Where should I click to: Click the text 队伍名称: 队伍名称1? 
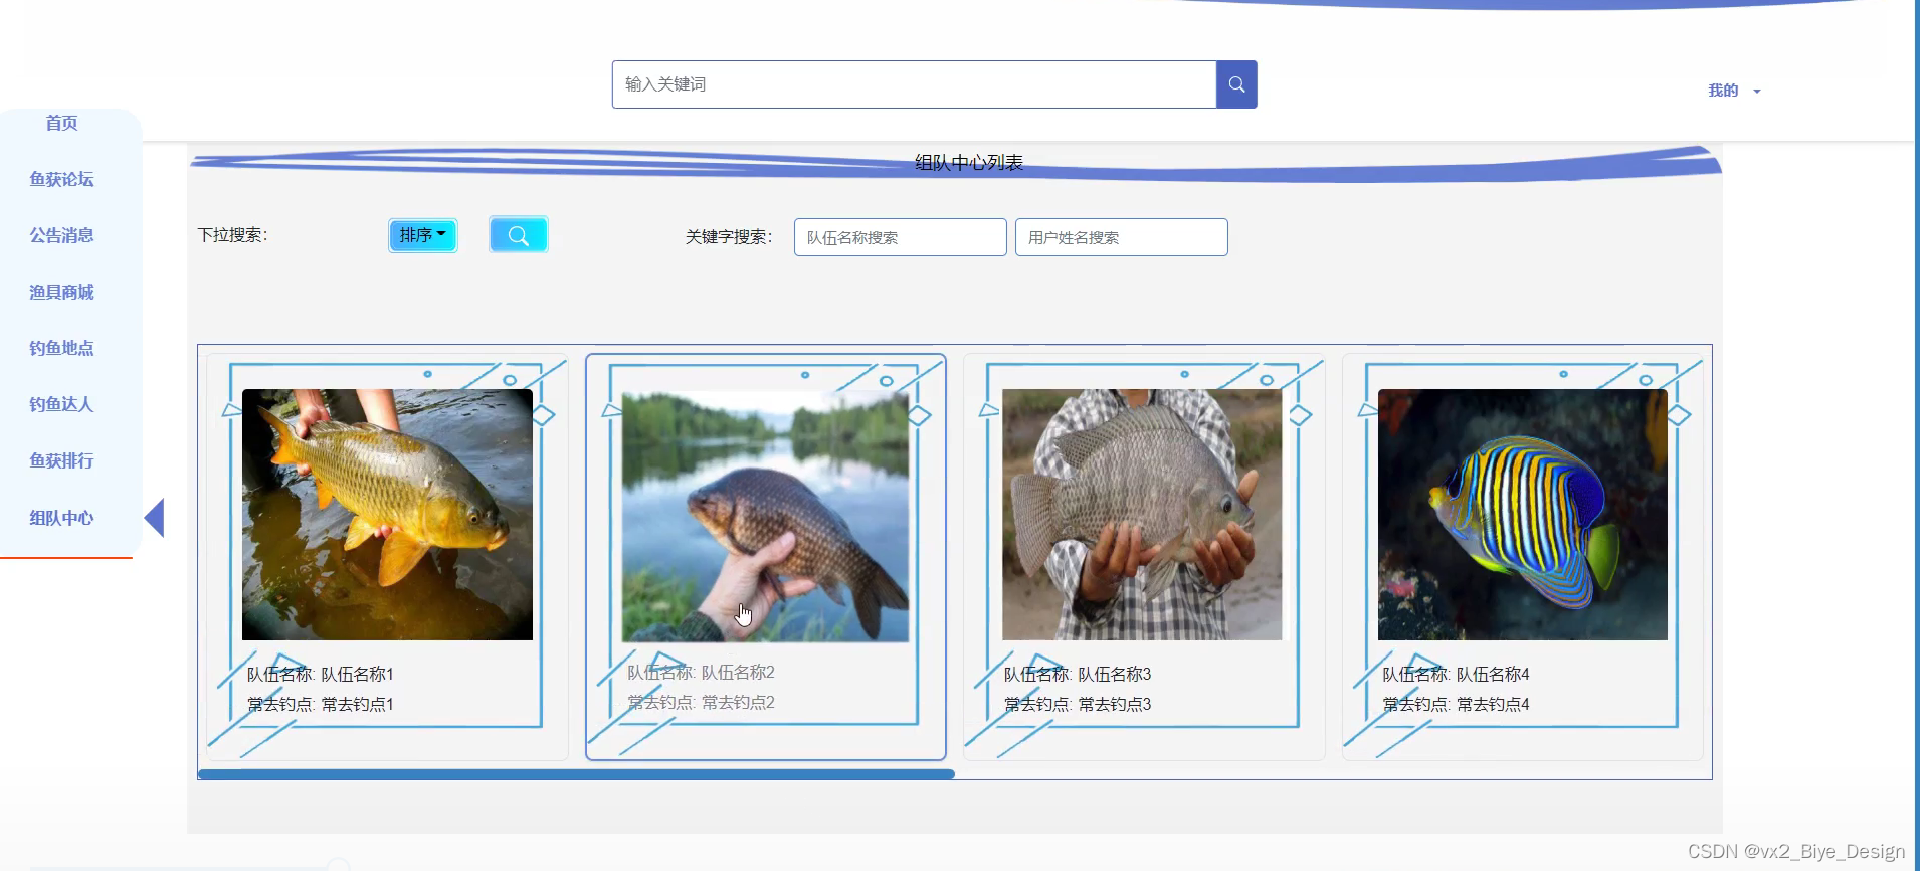320,675
